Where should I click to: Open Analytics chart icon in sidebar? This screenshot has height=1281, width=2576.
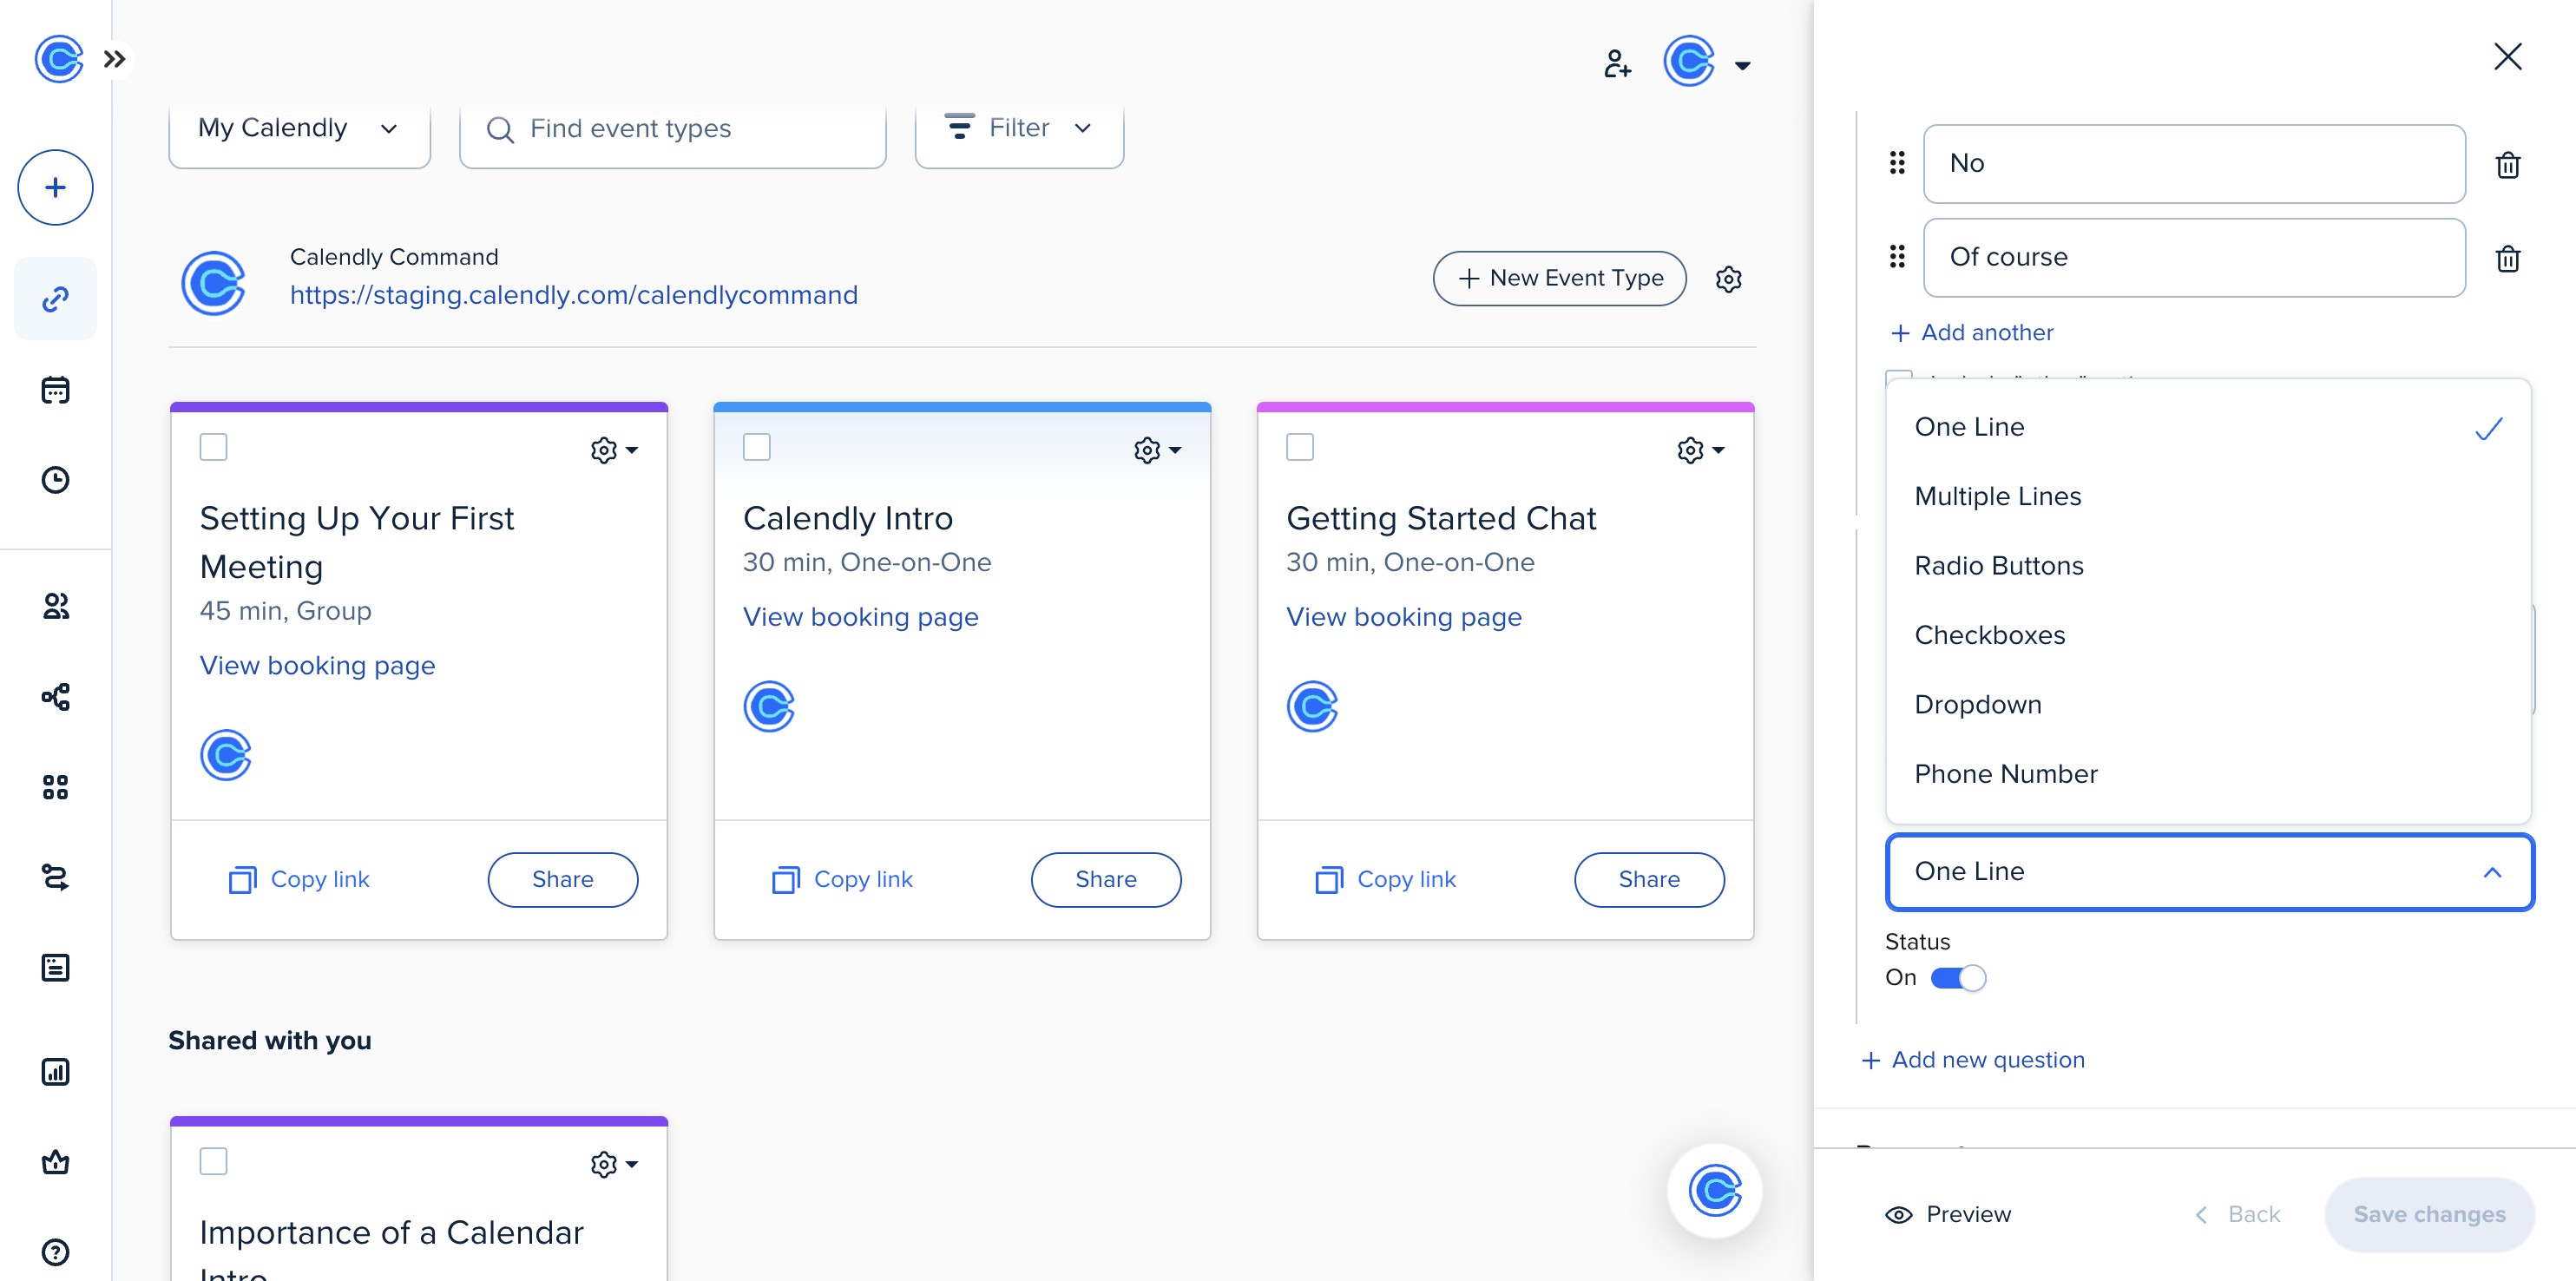click(56, 1072)
